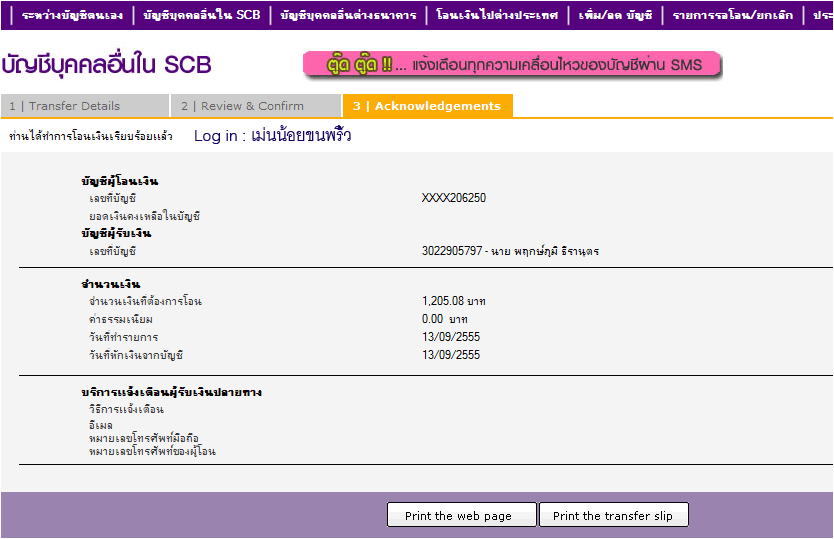Click the Log in username text

272,136
